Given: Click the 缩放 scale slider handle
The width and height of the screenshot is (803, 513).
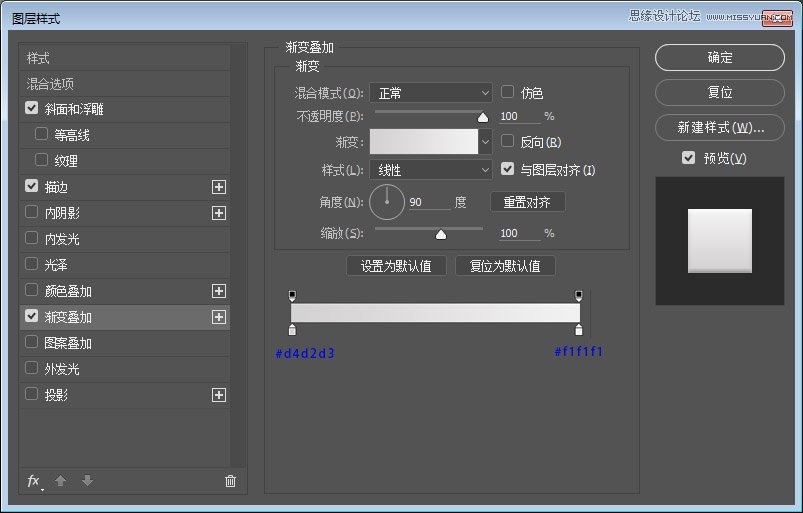Looking at the screenshot, I should click(x=440, y=234).
